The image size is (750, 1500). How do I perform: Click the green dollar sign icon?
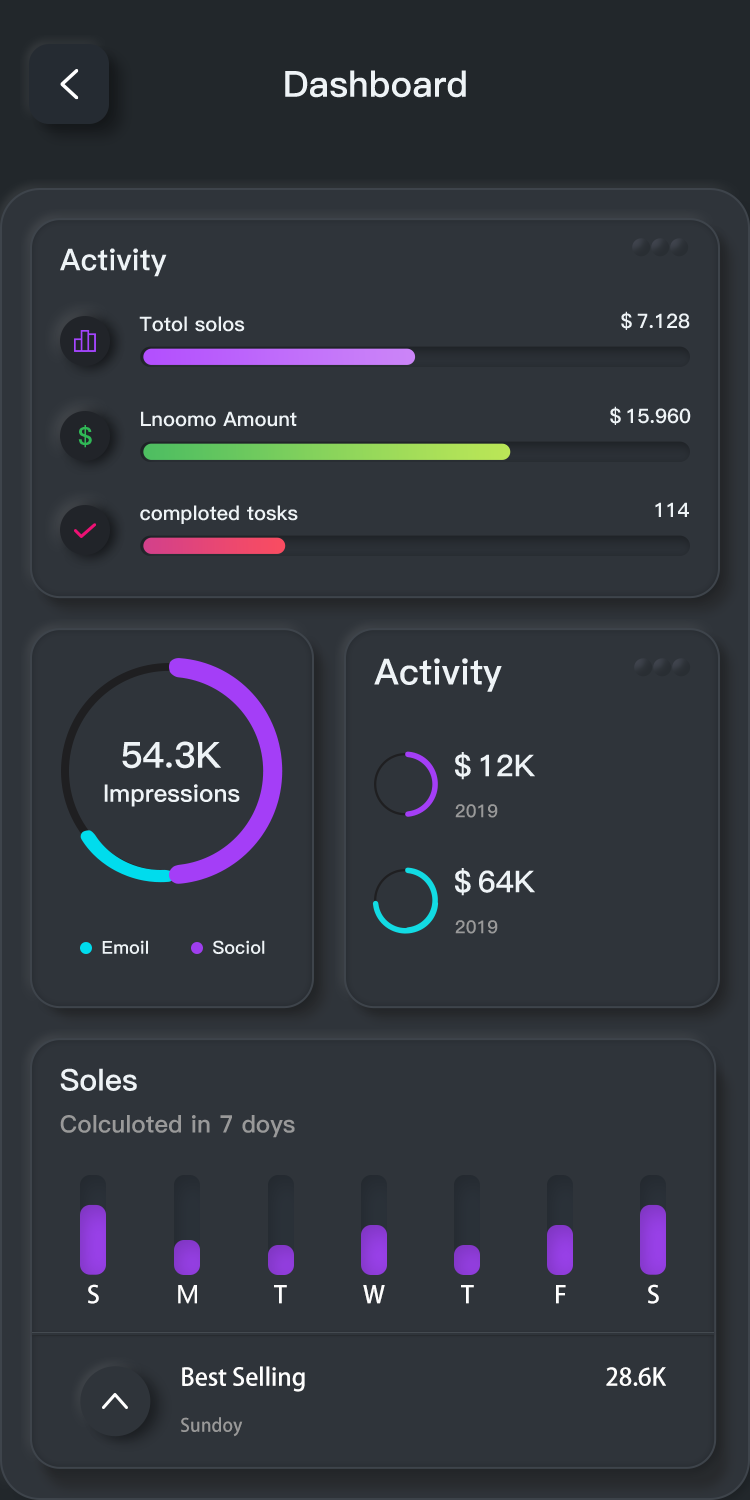pos(85,436)
